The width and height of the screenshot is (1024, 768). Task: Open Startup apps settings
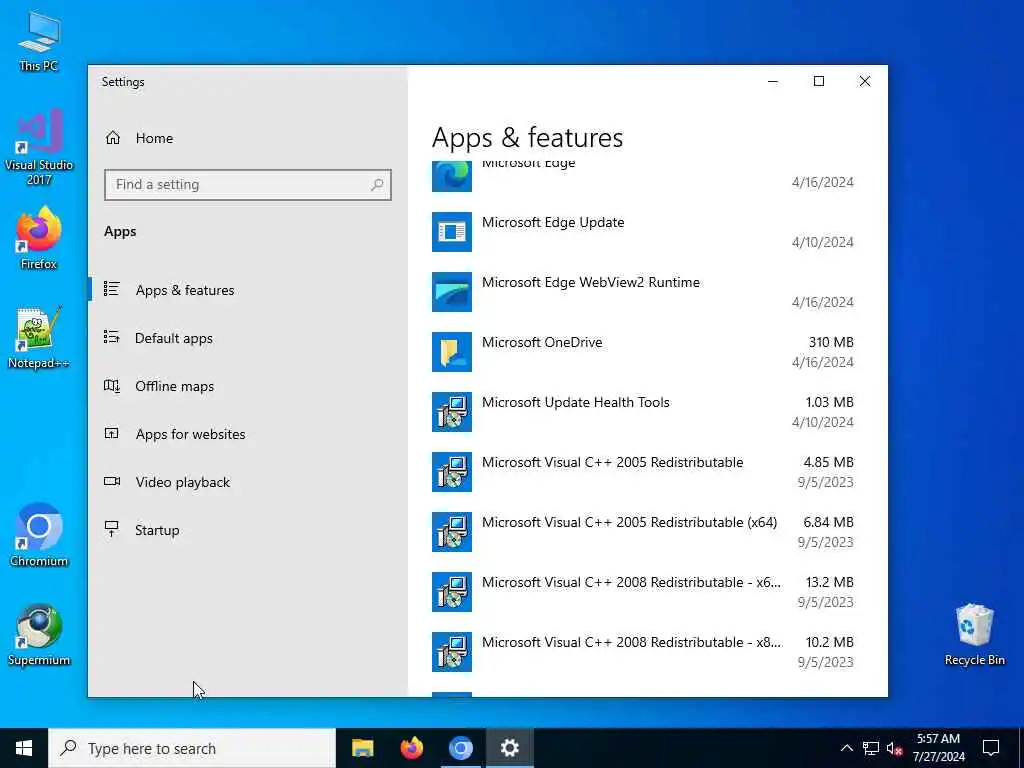tap(157, 530)
